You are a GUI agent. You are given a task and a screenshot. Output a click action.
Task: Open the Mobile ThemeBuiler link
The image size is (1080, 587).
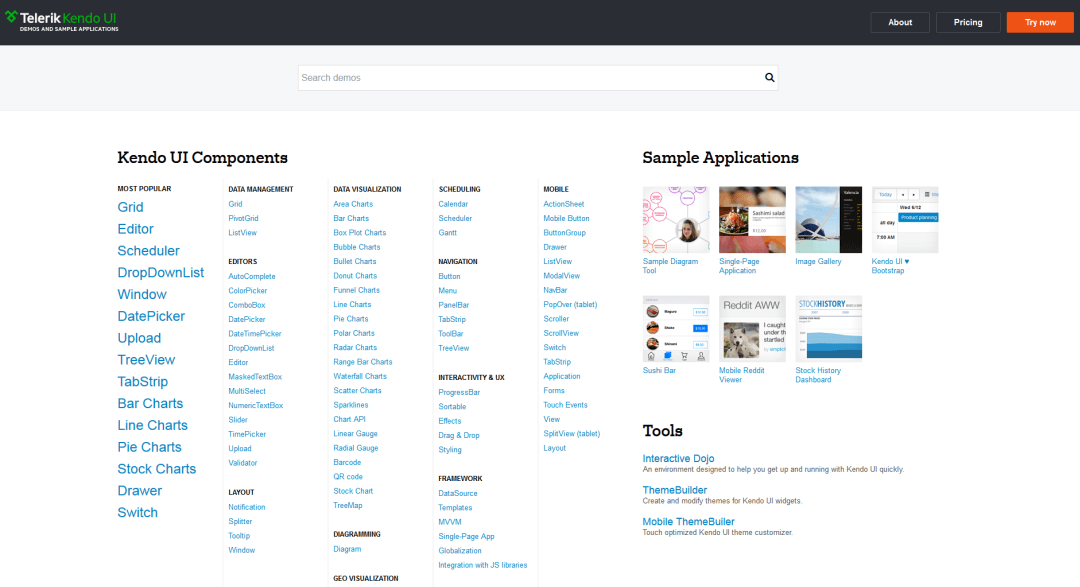click(x=688, y=522)
